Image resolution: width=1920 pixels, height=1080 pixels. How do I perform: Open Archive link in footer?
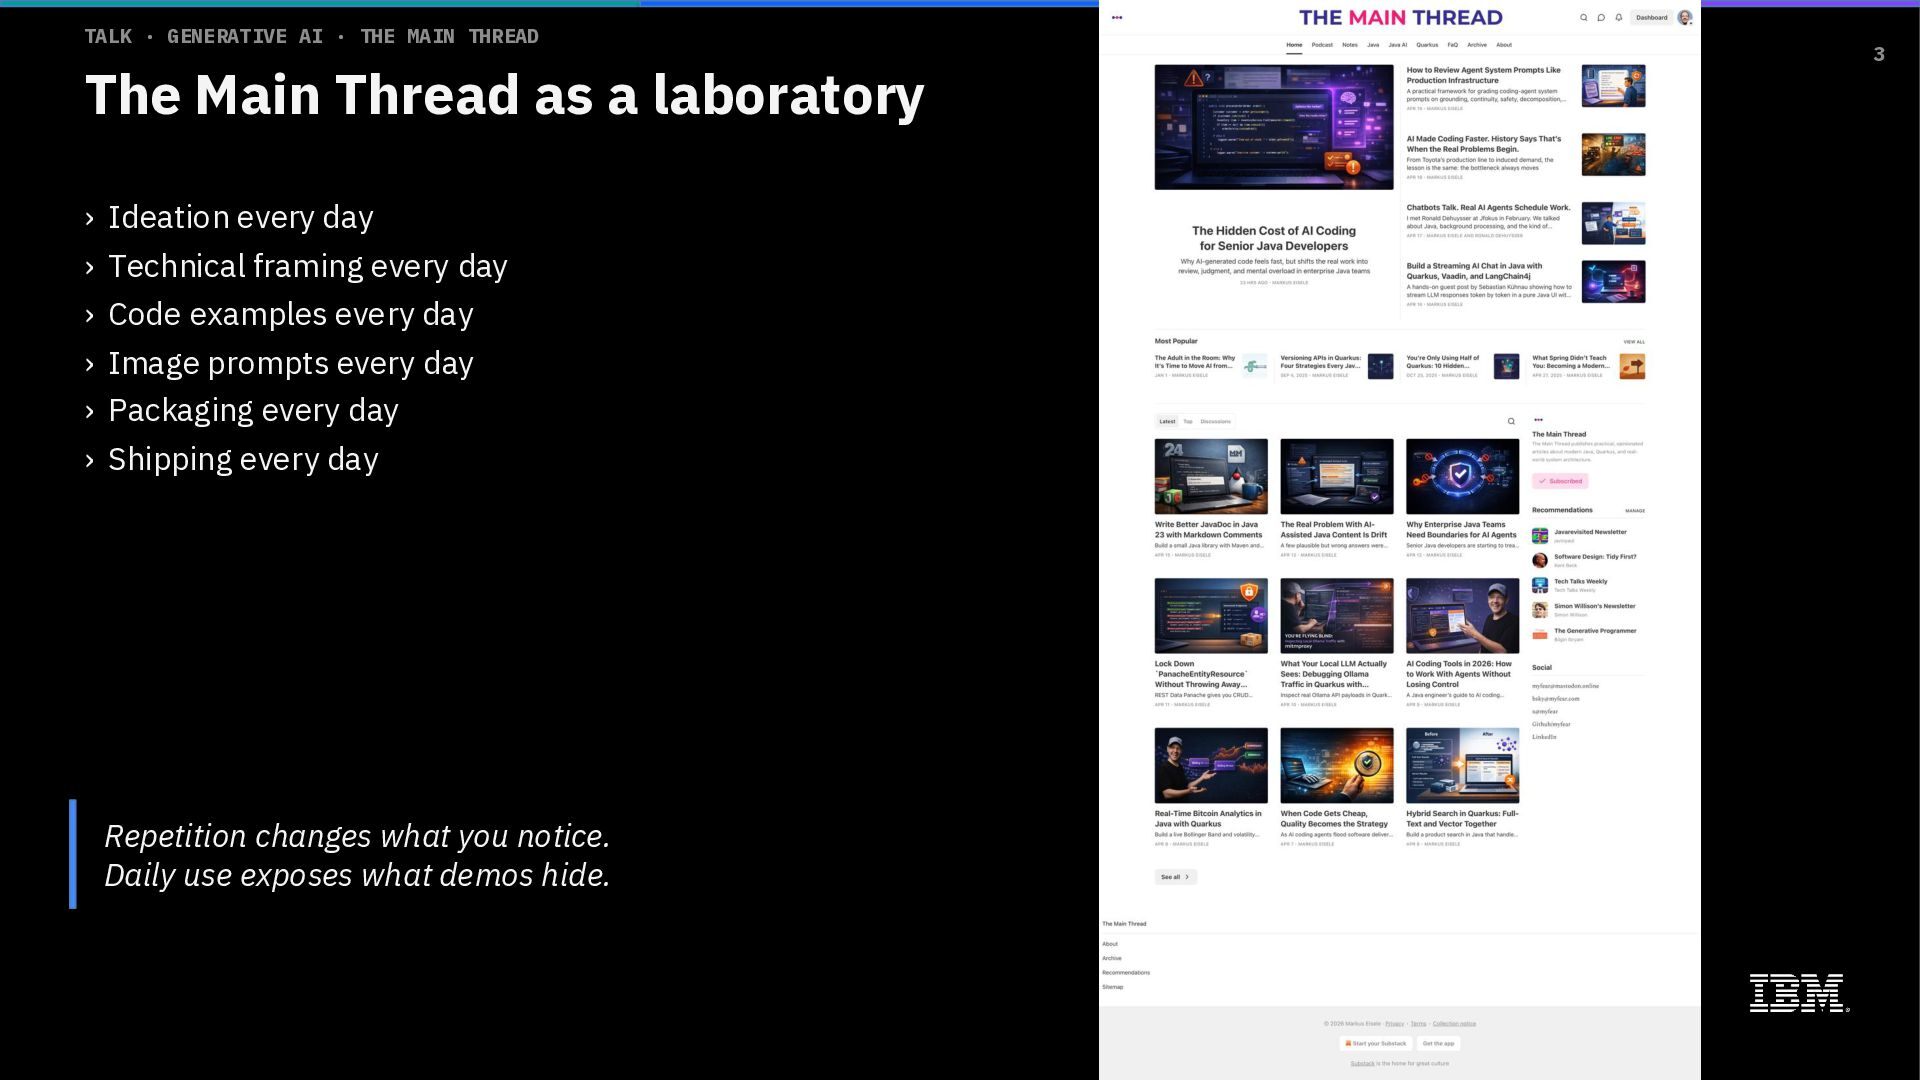point(1112,958)
